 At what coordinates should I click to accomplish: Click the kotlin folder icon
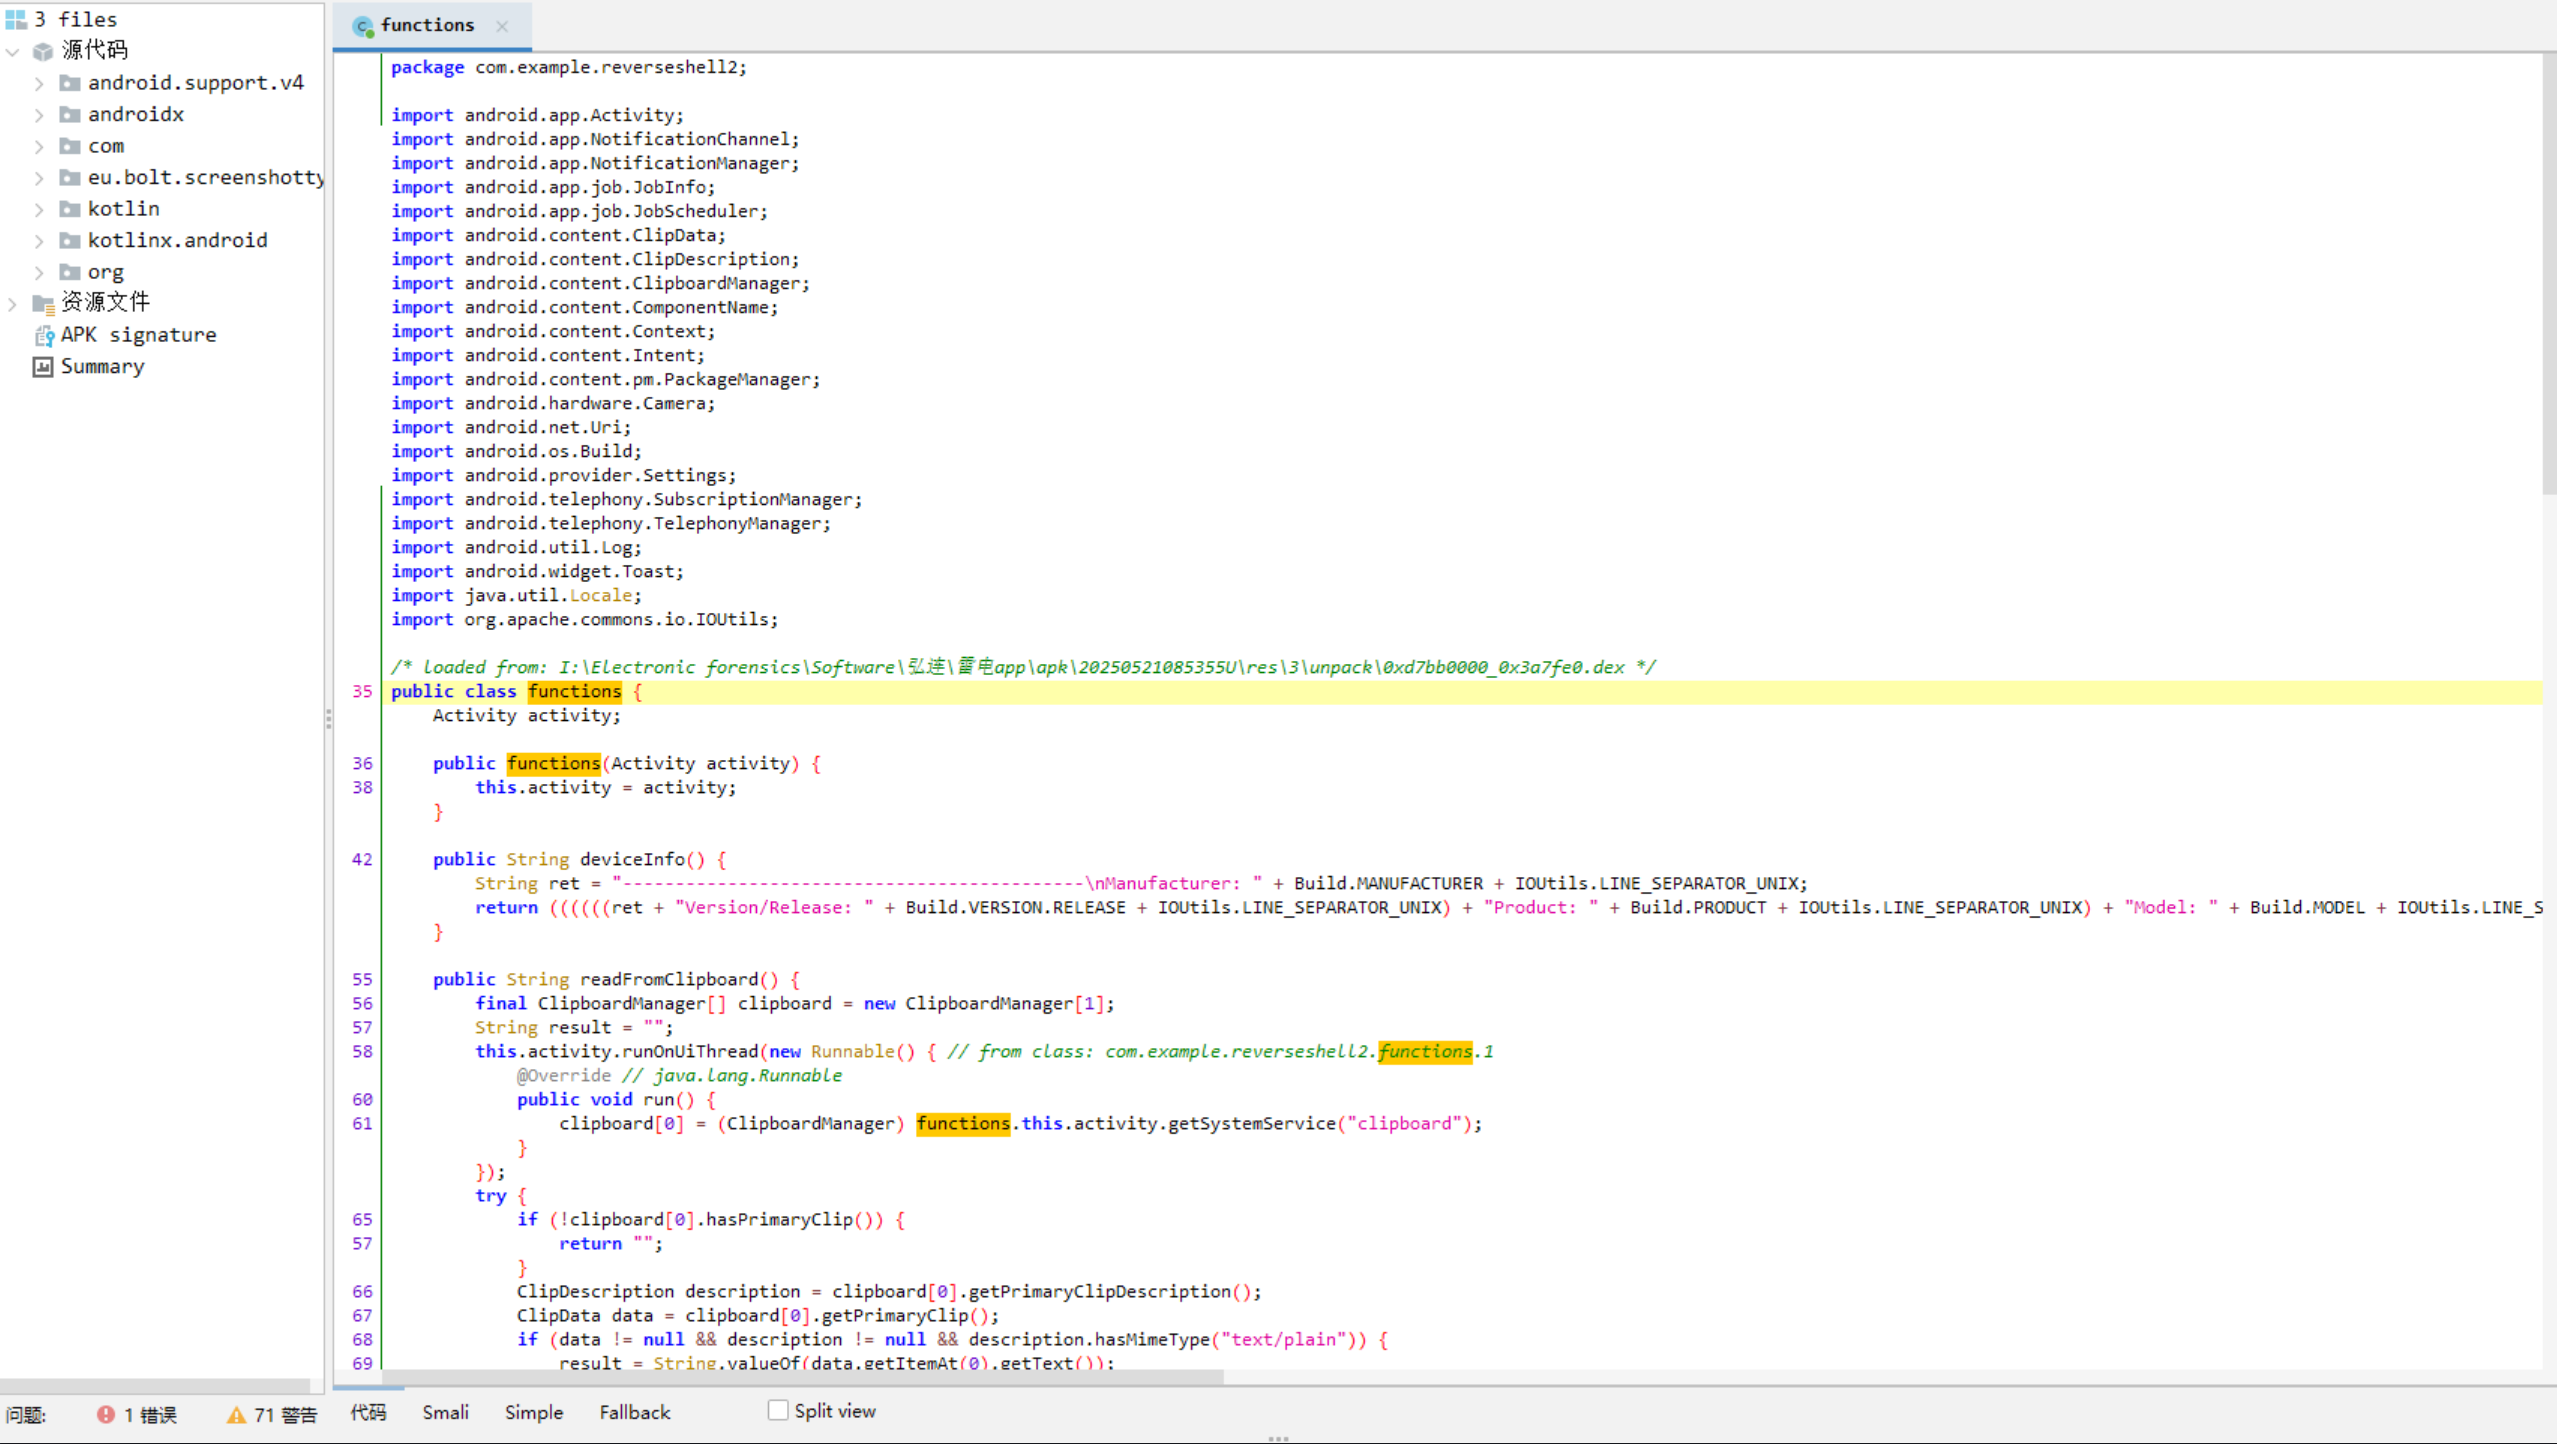point(69,209)
